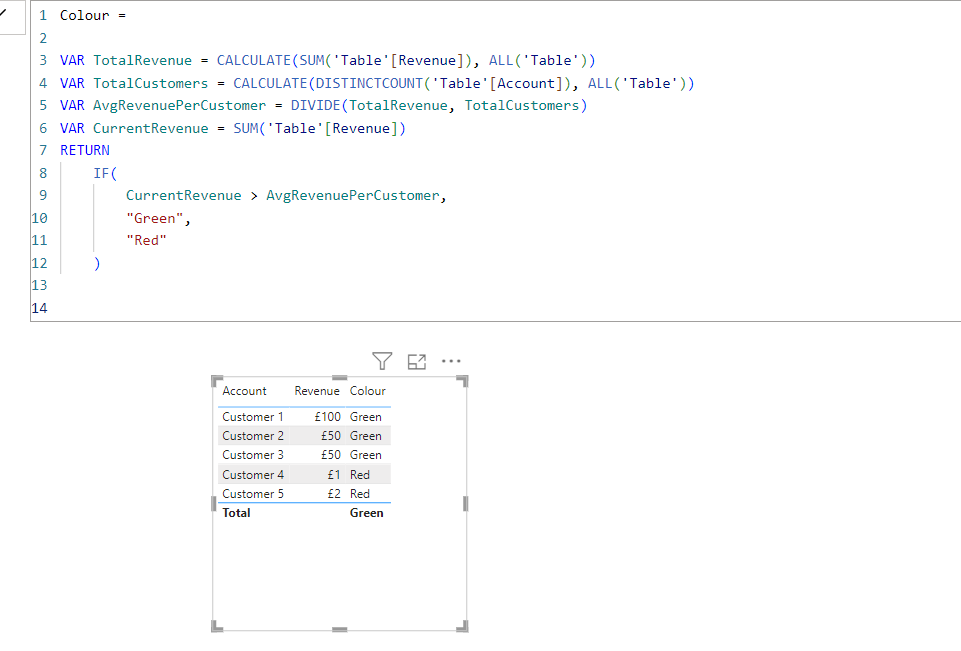The width and height of the screenshot is (961, 651).
Task: Click the VAR TotalCustomers formula line
Action: pos(377,83)
